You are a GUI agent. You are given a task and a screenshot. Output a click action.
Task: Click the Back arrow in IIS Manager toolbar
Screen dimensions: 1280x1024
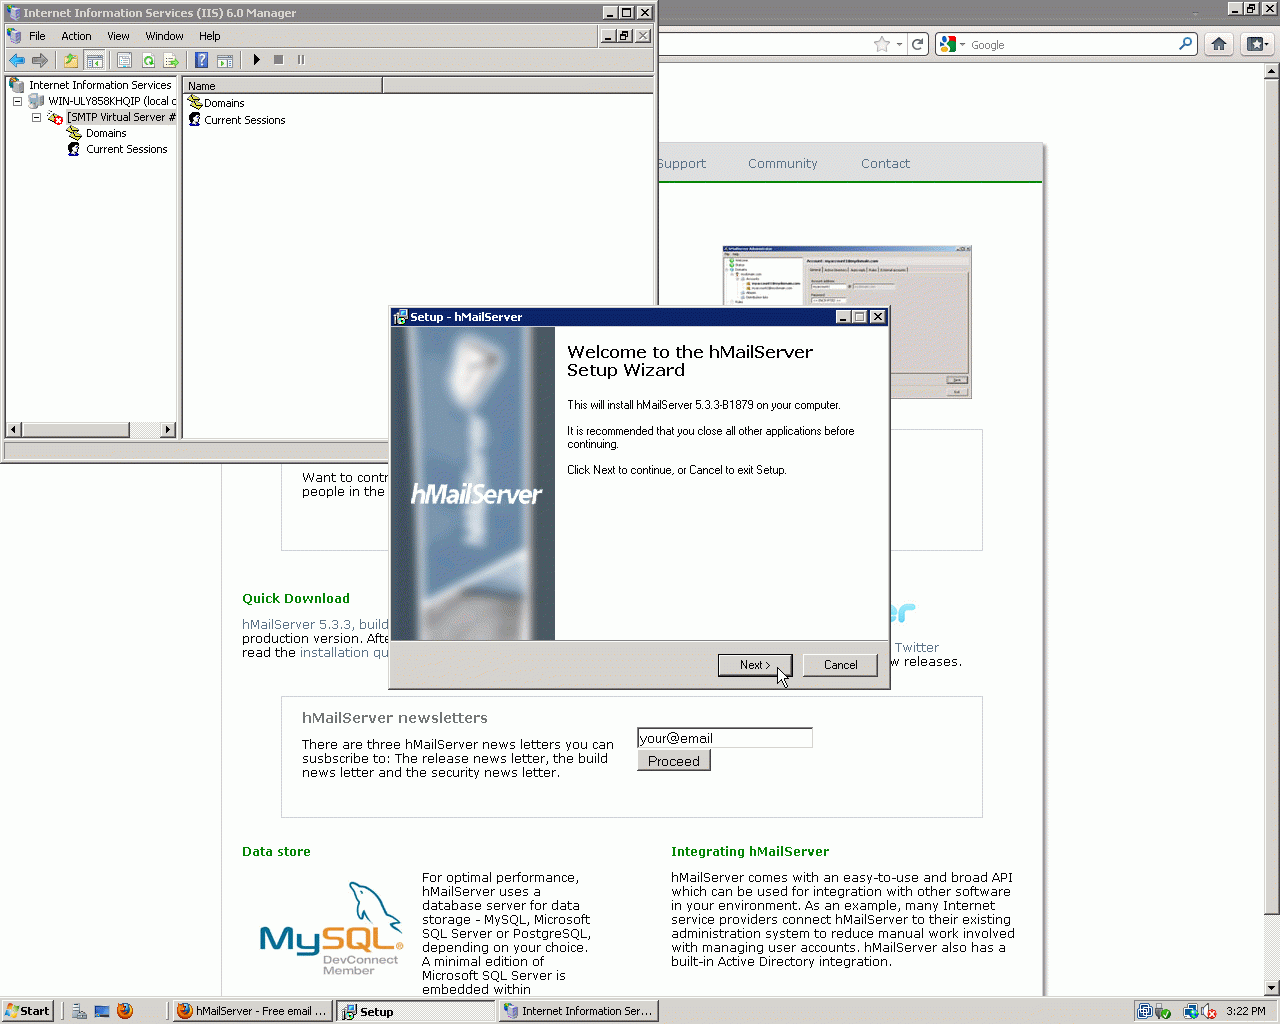17,60
